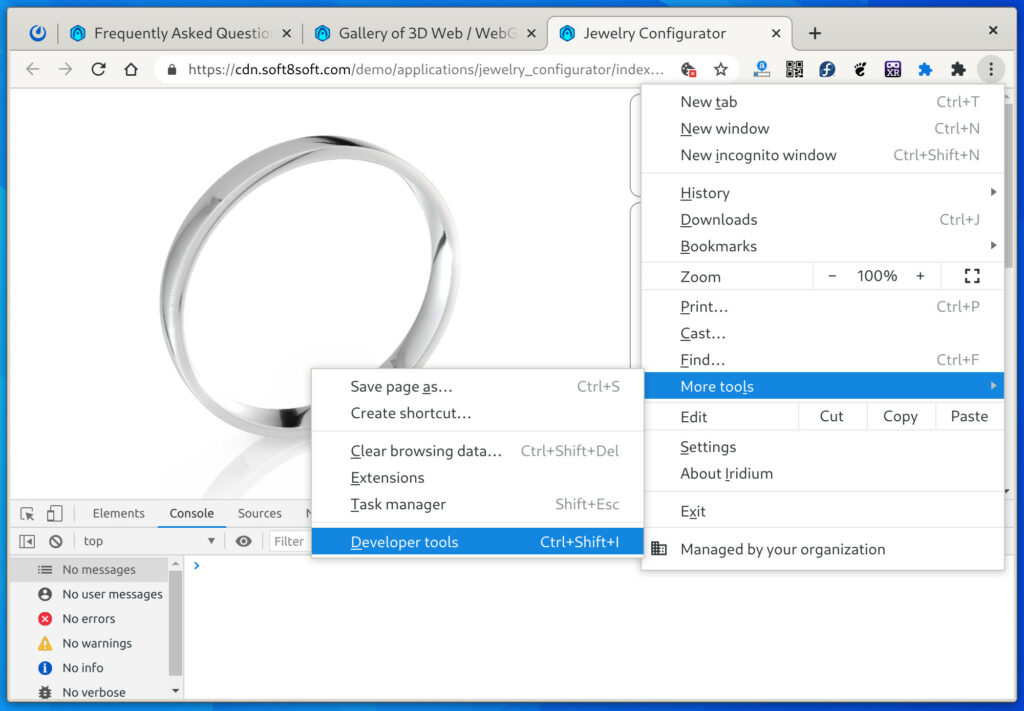Activate DevTools inspect element picker
Viewport: 1024px width, 711px height.
(x=27, y=514)
